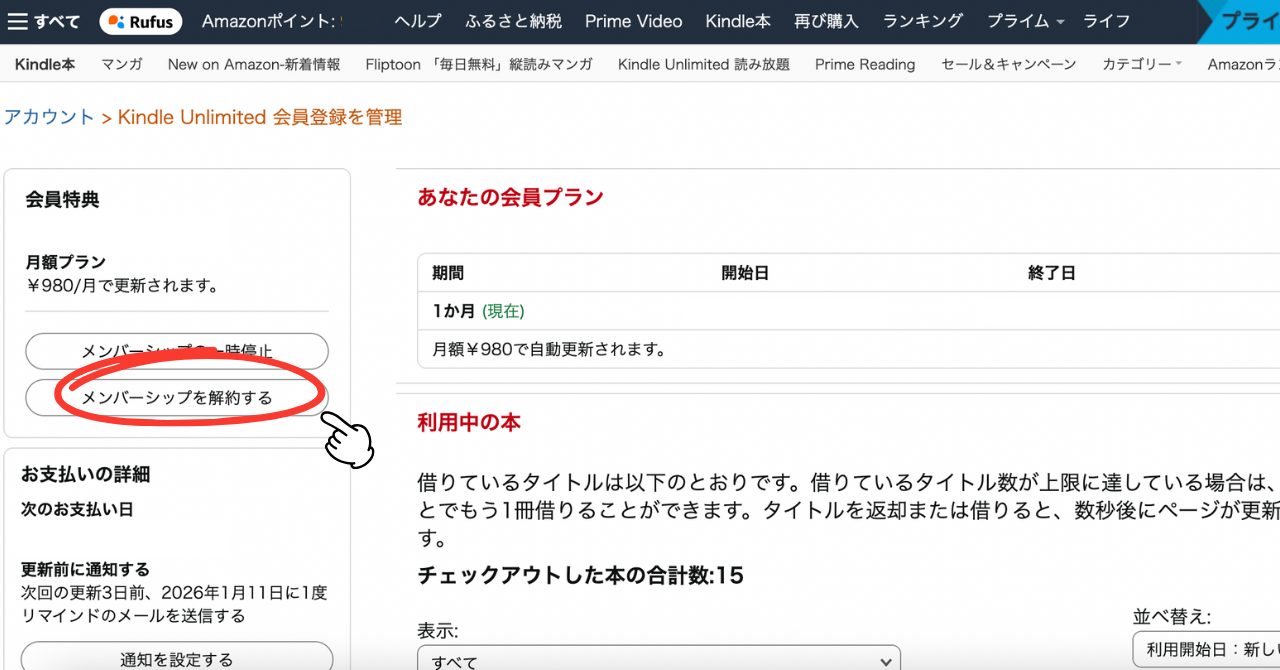Open ヘルプ in the top navigation
1280x670 pixels.
pos(418,21)
